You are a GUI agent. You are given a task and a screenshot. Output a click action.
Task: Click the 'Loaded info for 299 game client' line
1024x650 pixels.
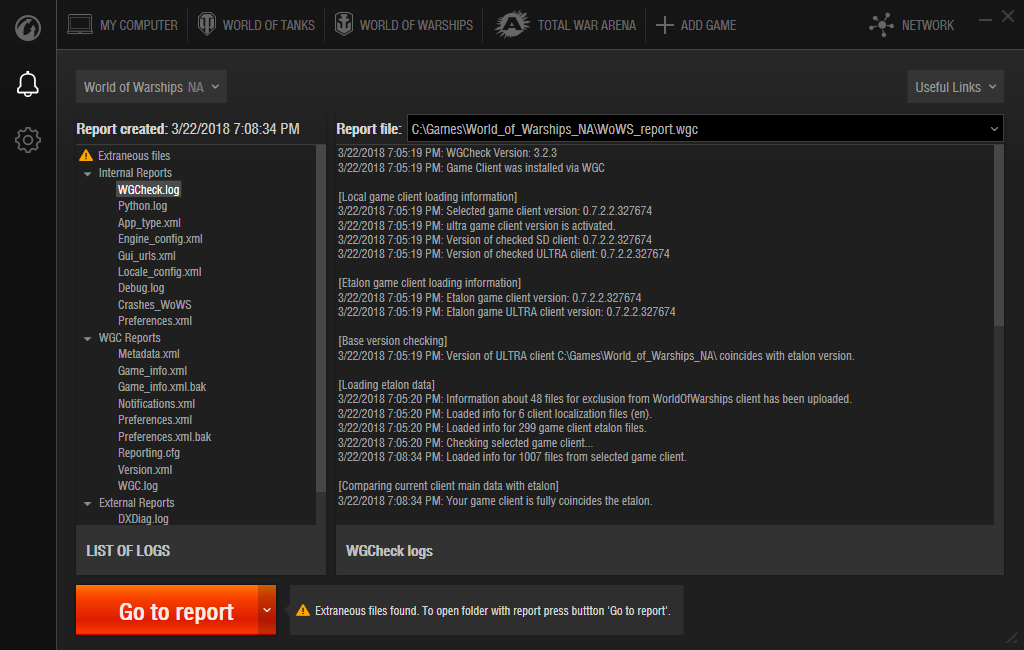point(492,428)
